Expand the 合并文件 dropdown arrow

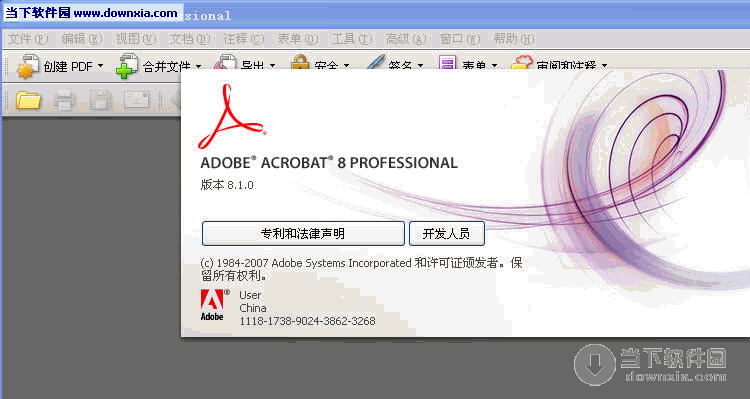click(x=198, y=66)
